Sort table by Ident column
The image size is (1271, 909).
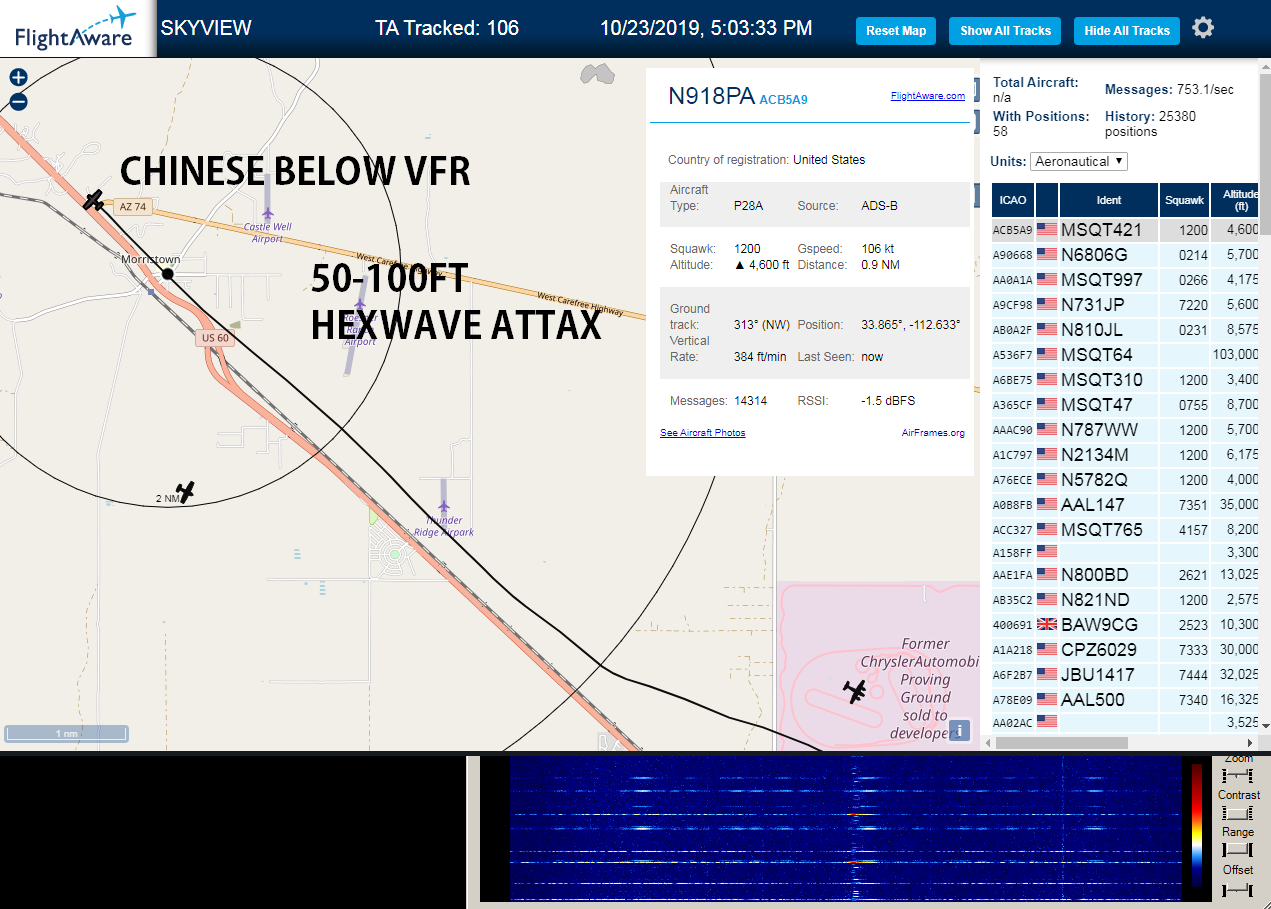click(x=1109, y=200)
